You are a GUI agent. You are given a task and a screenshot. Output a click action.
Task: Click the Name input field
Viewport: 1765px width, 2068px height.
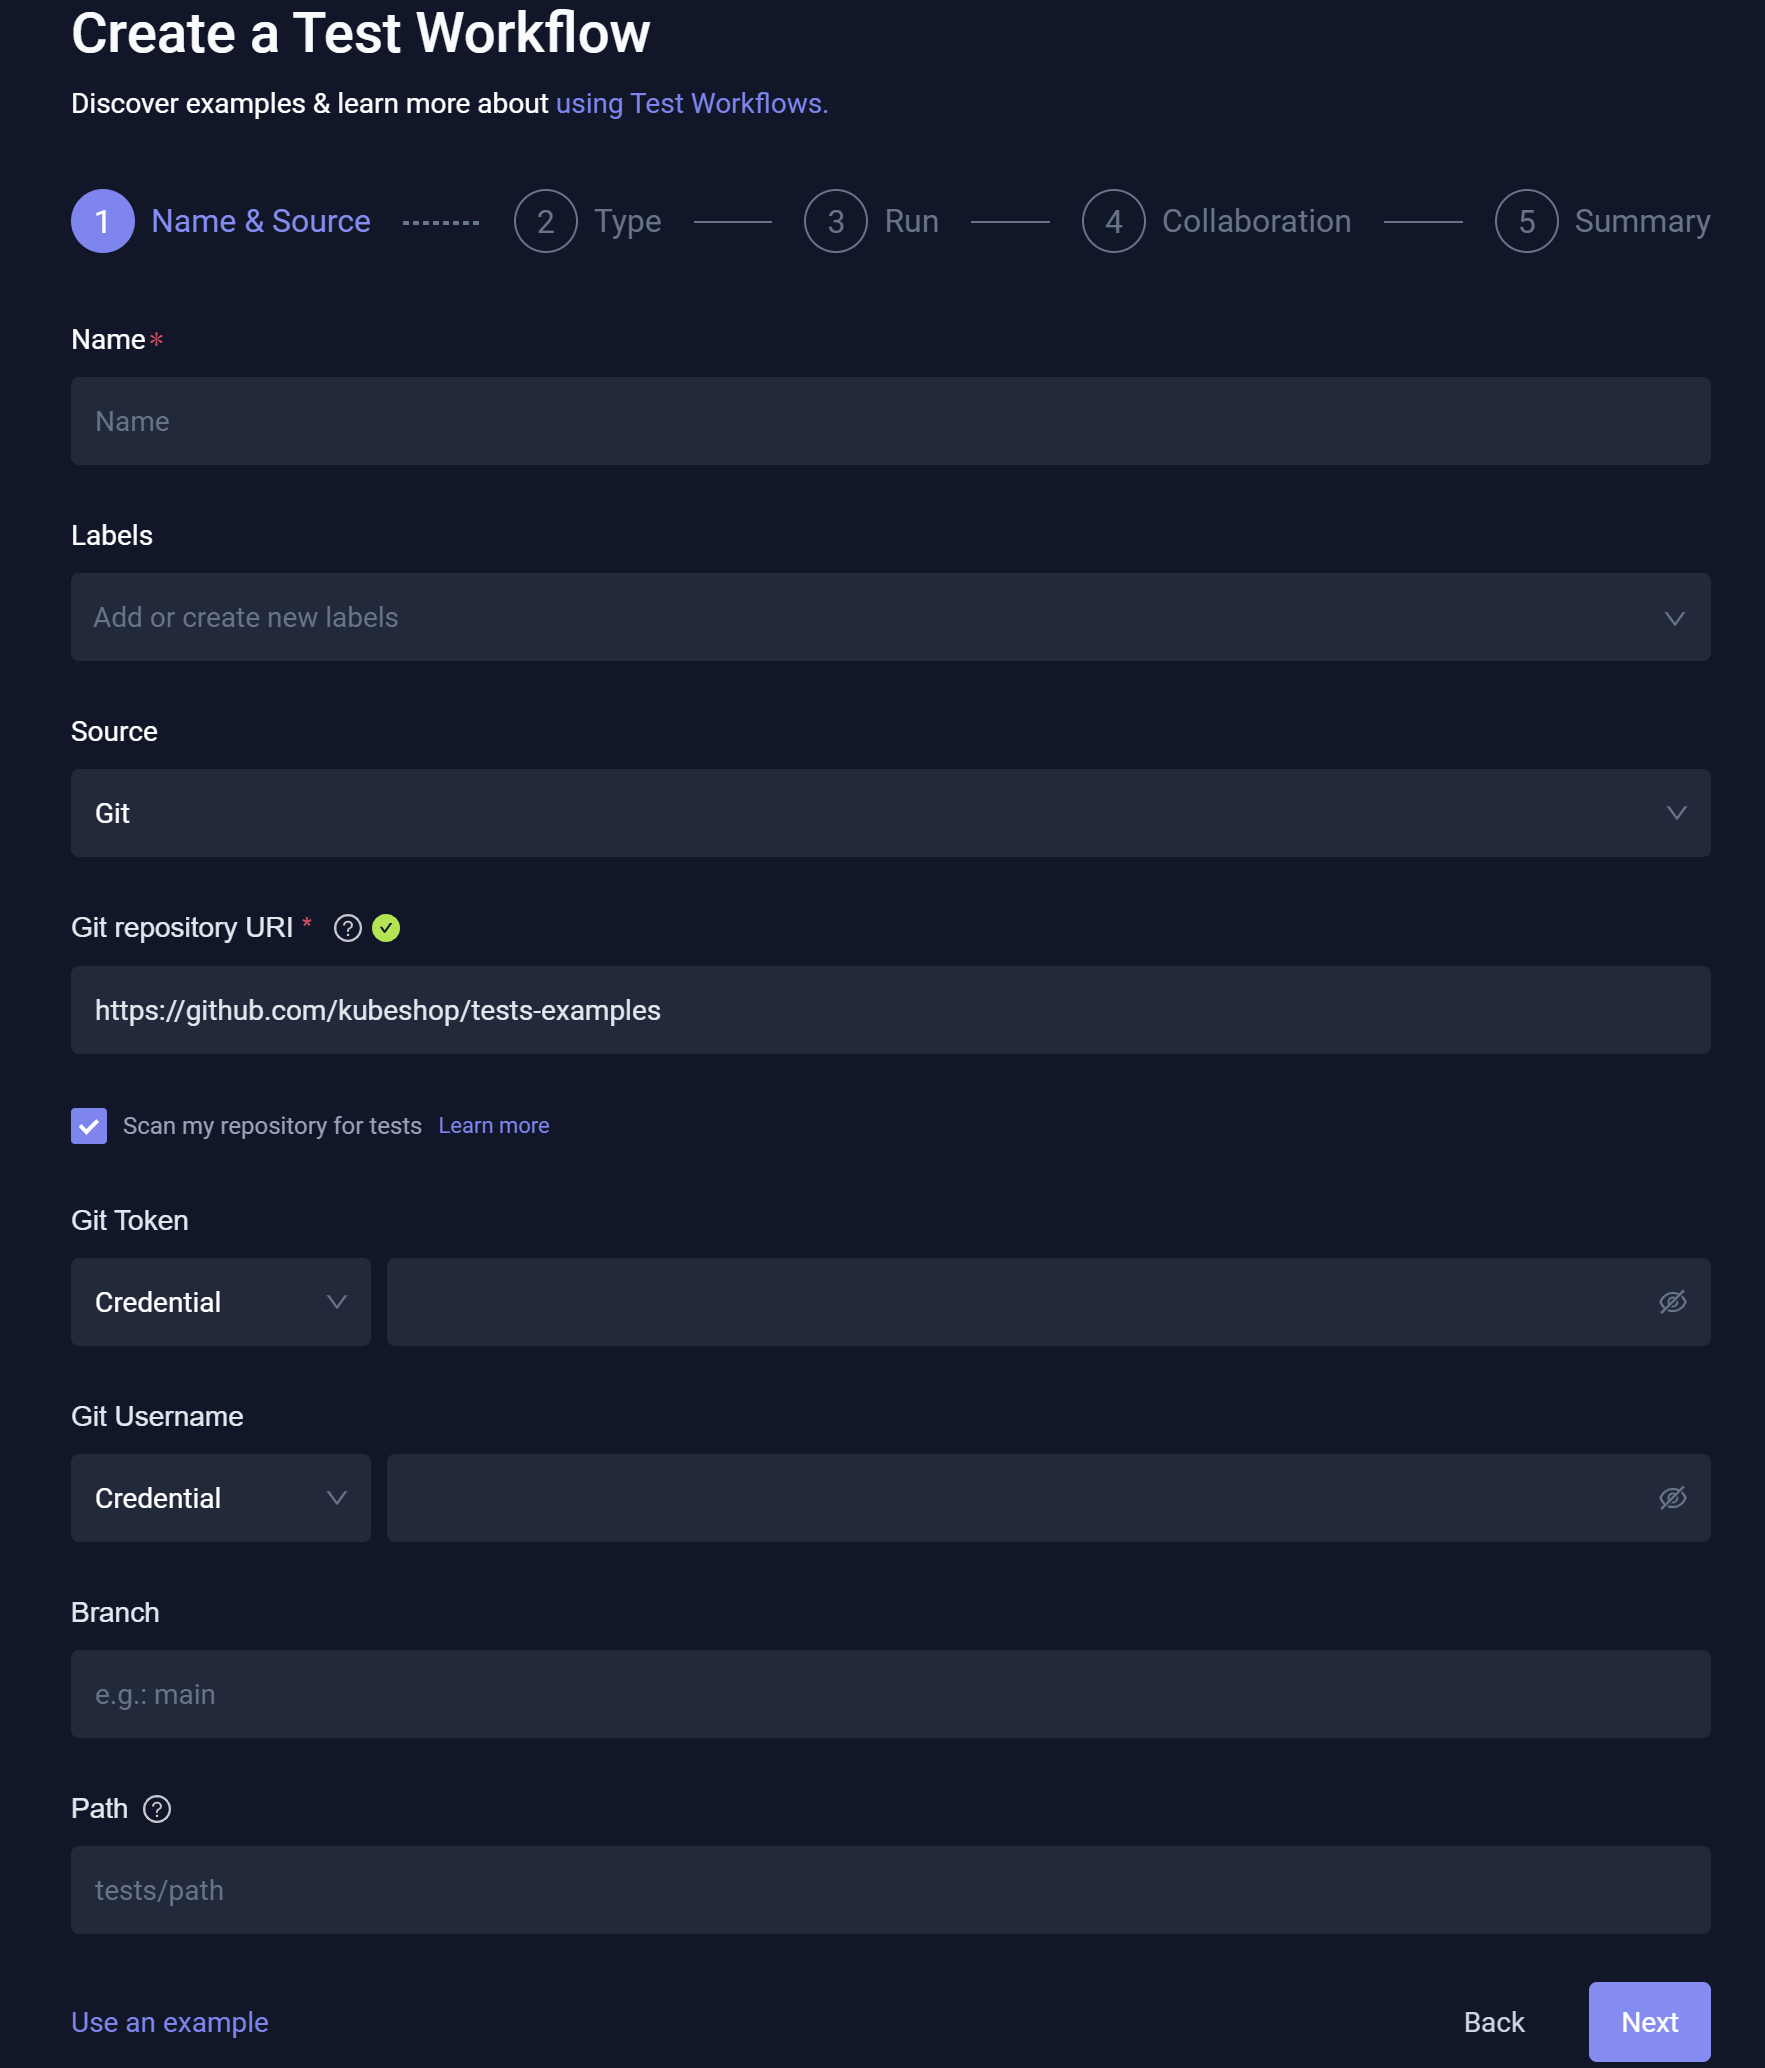coord(890,421)
